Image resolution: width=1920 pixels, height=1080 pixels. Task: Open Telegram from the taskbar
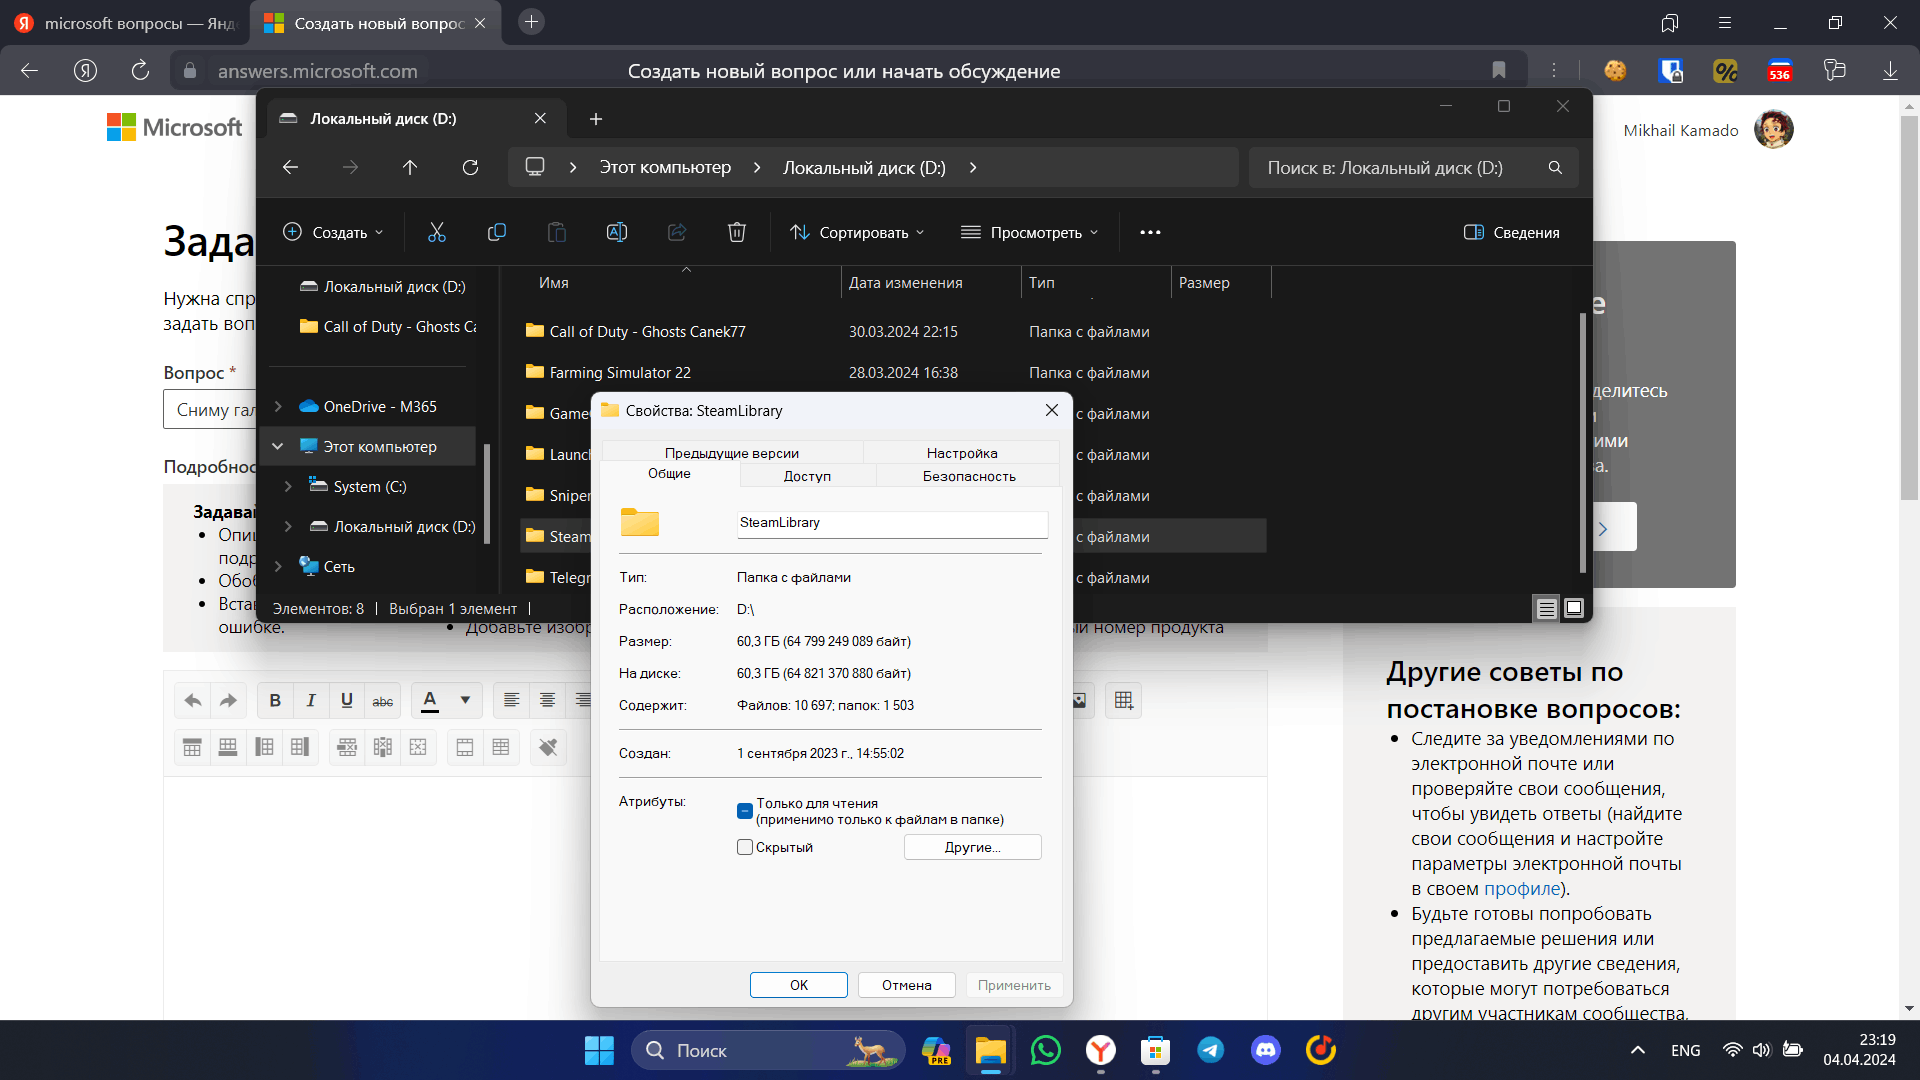point(1211,1050)
